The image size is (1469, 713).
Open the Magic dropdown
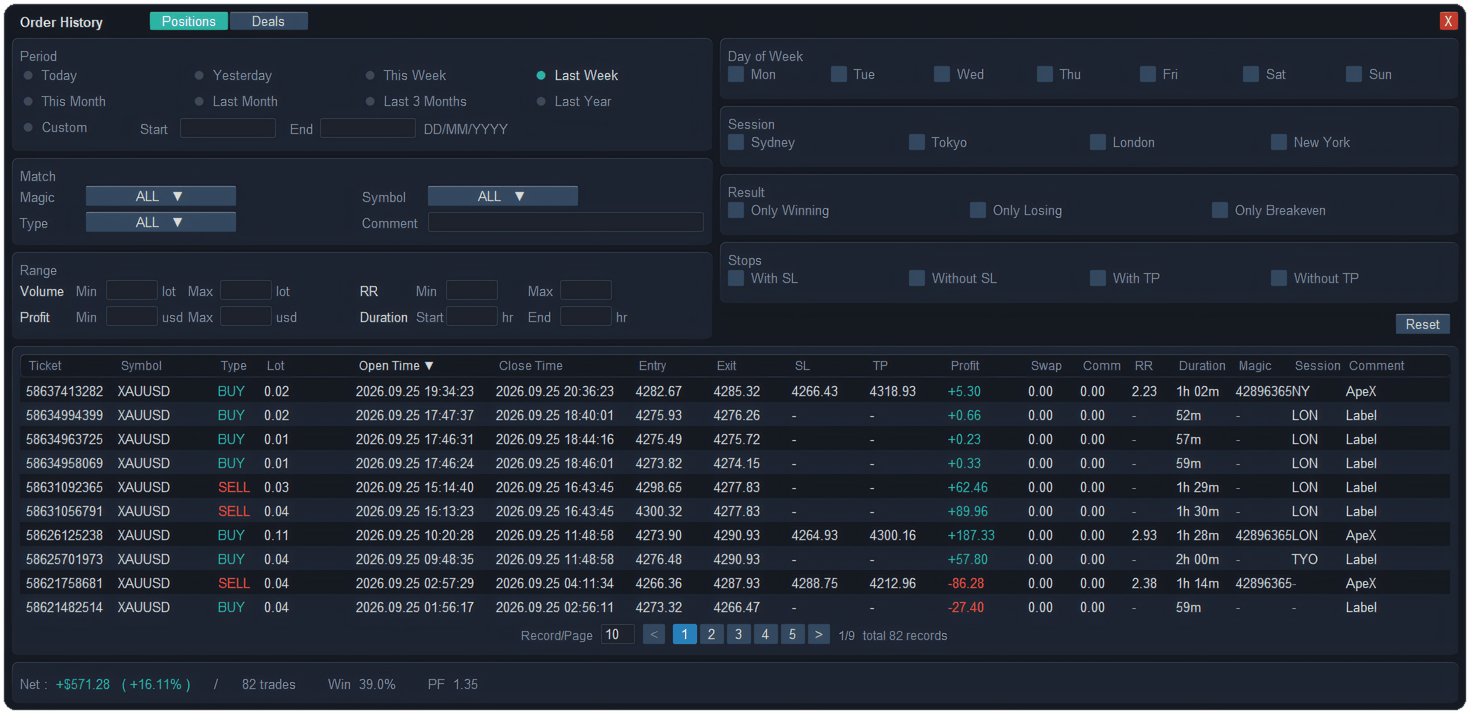(x=161, y=196)
